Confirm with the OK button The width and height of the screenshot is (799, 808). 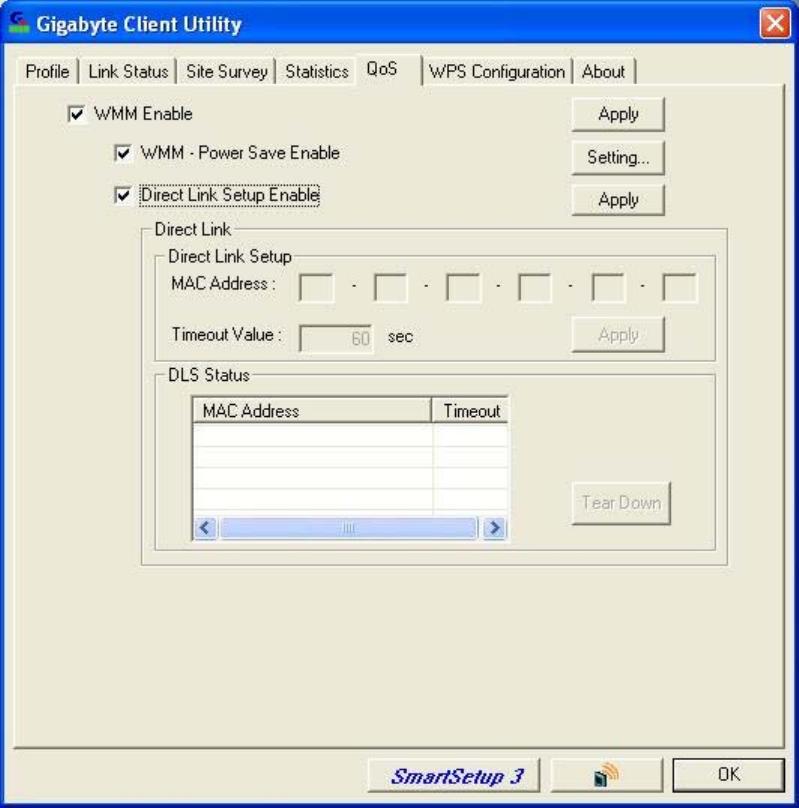click(728, 775)
